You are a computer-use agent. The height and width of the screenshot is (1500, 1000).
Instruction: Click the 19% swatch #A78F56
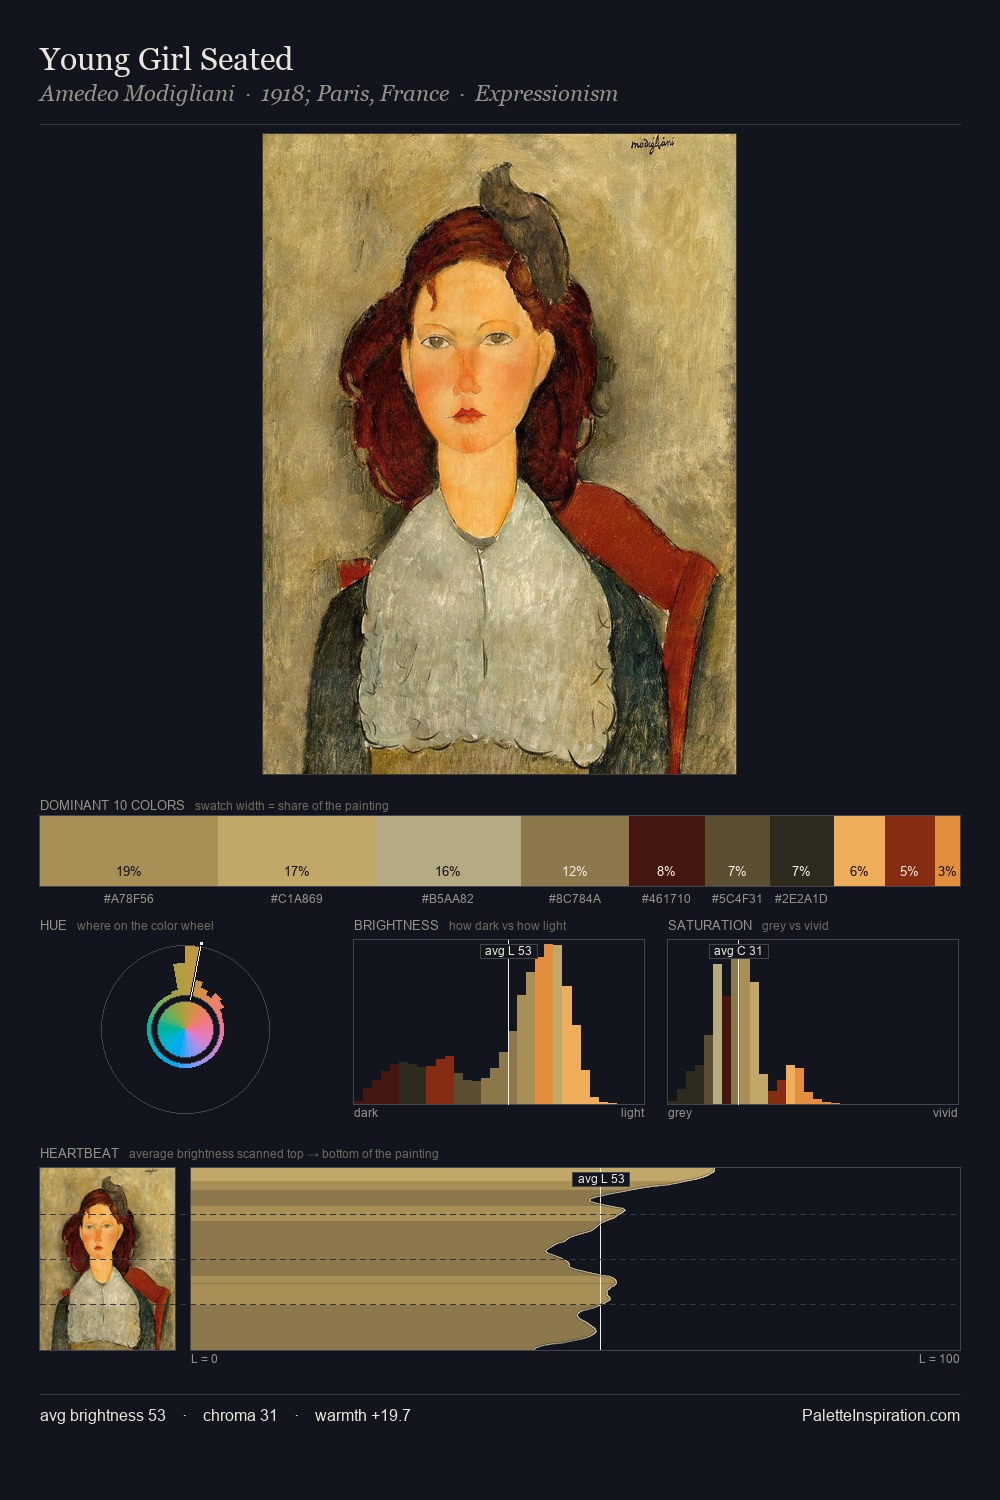(129, 851)
